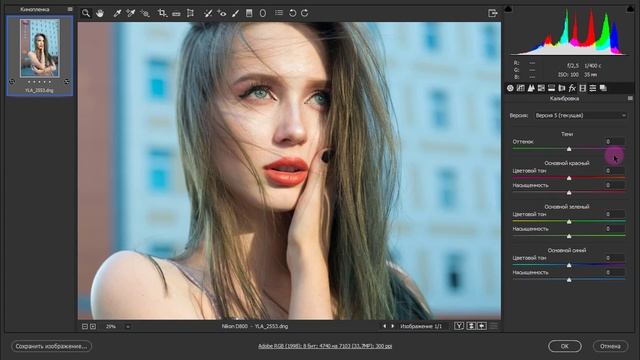Image resolution: width=640 pixels, height=360 pixels.
Task: Swap before and after settings
Action: 471,326
